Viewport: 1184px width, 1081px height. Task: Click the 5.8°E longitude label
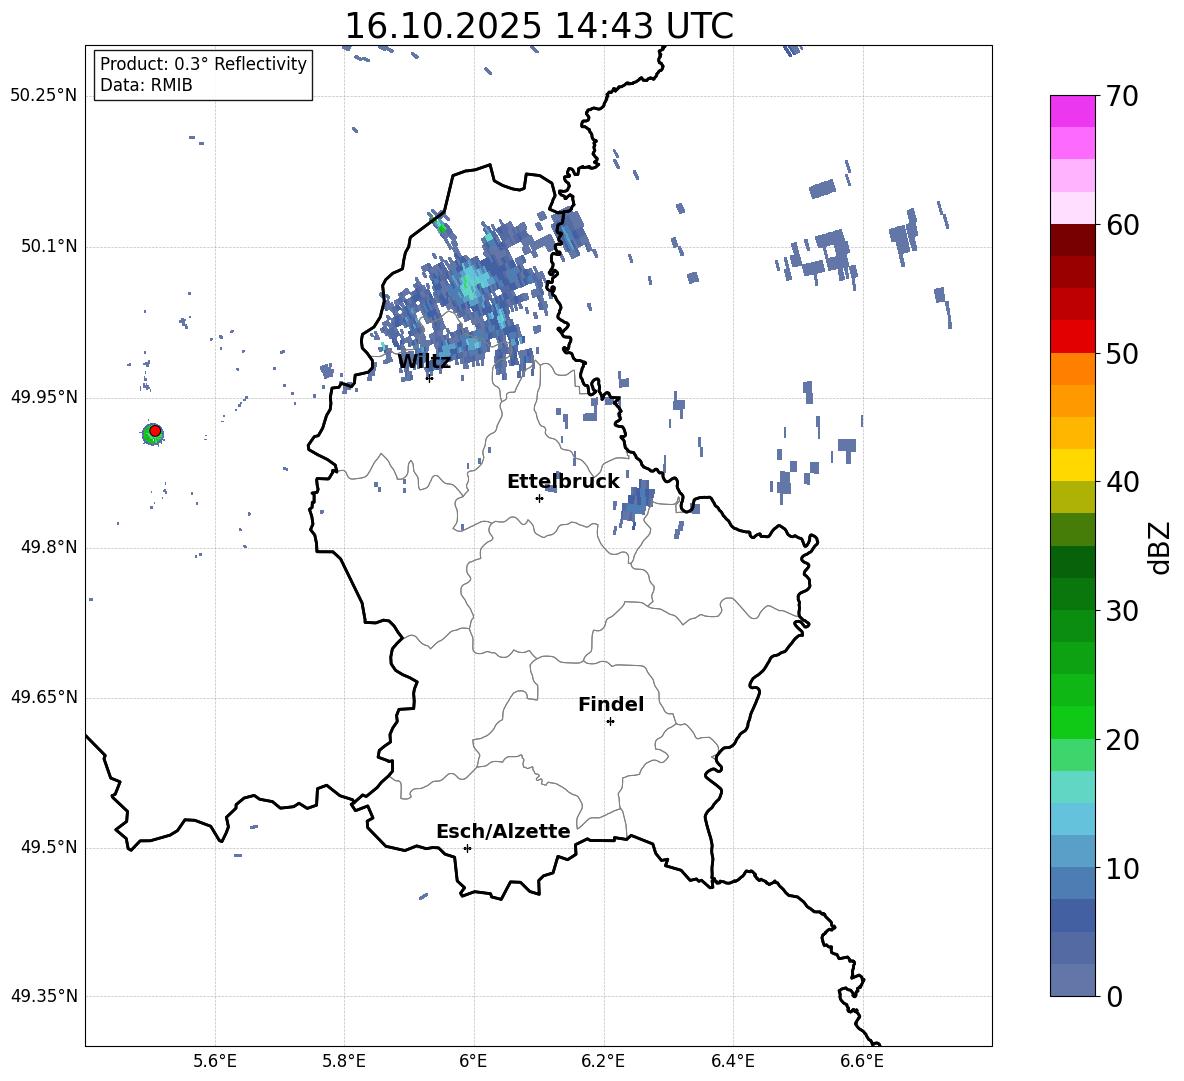coord(344,1061)
